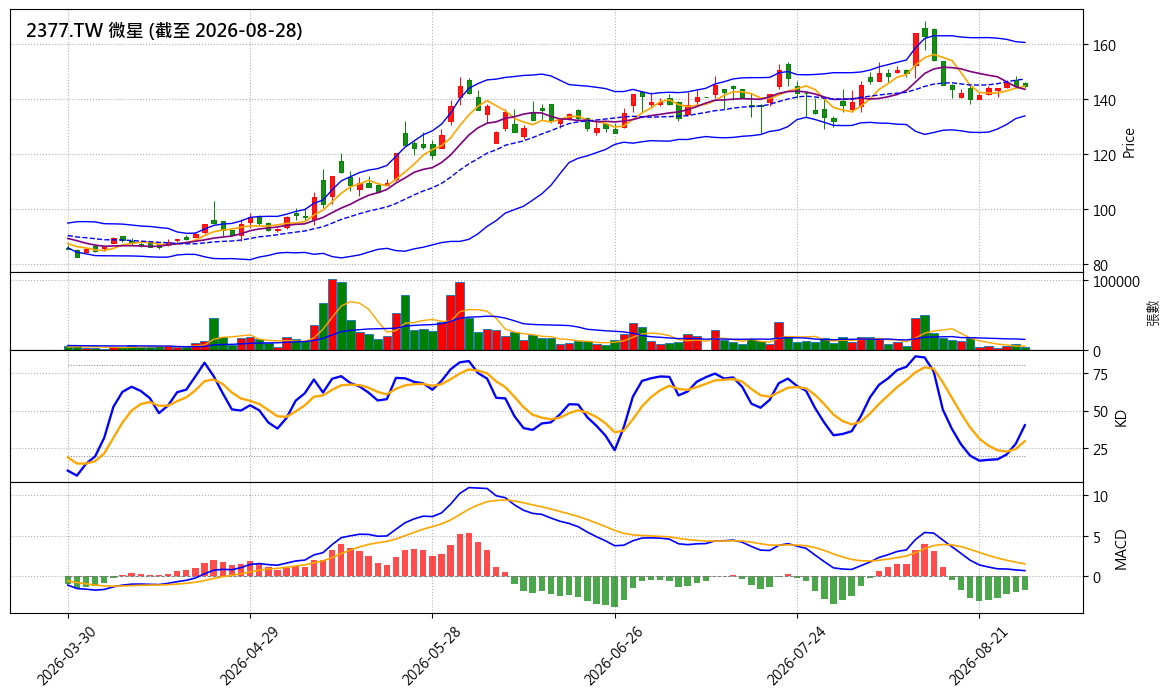Click the price axis value 80
The image size is (1171, 698).
(x=1100, y=266)
